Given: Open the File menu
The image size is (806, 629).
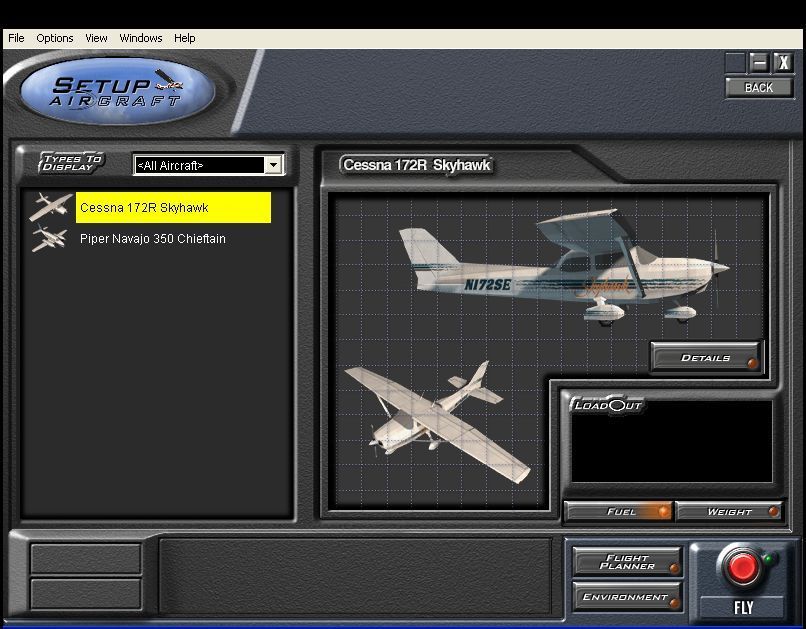Looking at the screenshot, I should [x=16, y=38].
